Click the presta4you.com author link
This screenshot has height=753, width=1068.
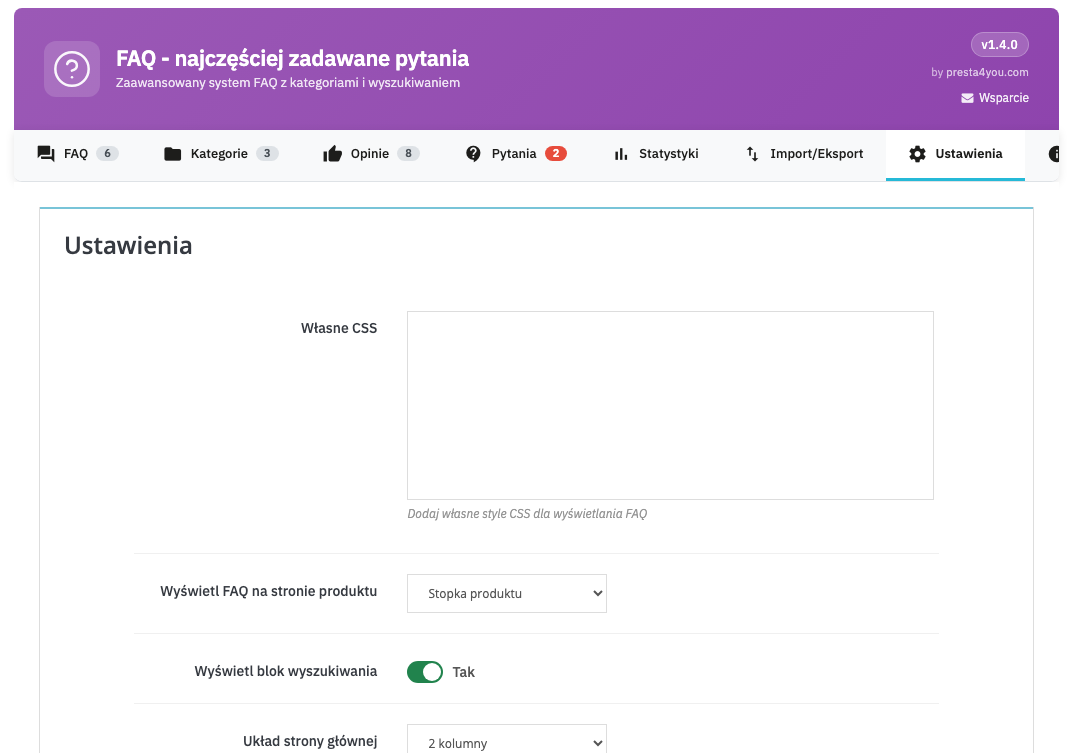987,72
